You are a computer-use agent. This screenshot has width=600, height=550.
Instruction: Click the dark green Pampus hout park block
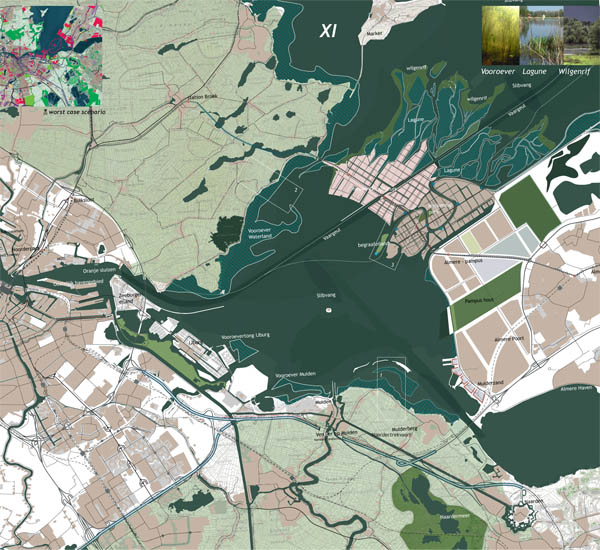coord(486,296)
